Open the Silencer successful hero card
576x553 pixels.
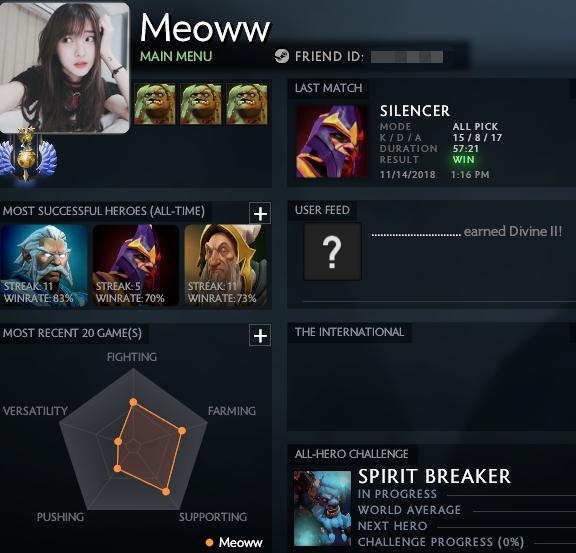tap(136, 265)
